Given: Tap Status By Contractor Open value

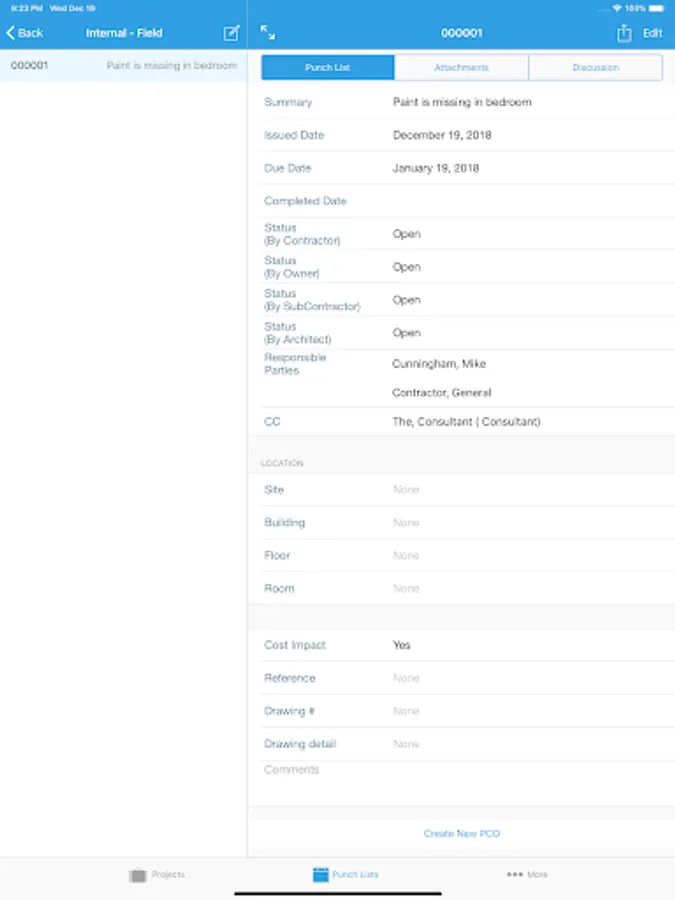Looking at the screenshot, I should tap(406, 234).
